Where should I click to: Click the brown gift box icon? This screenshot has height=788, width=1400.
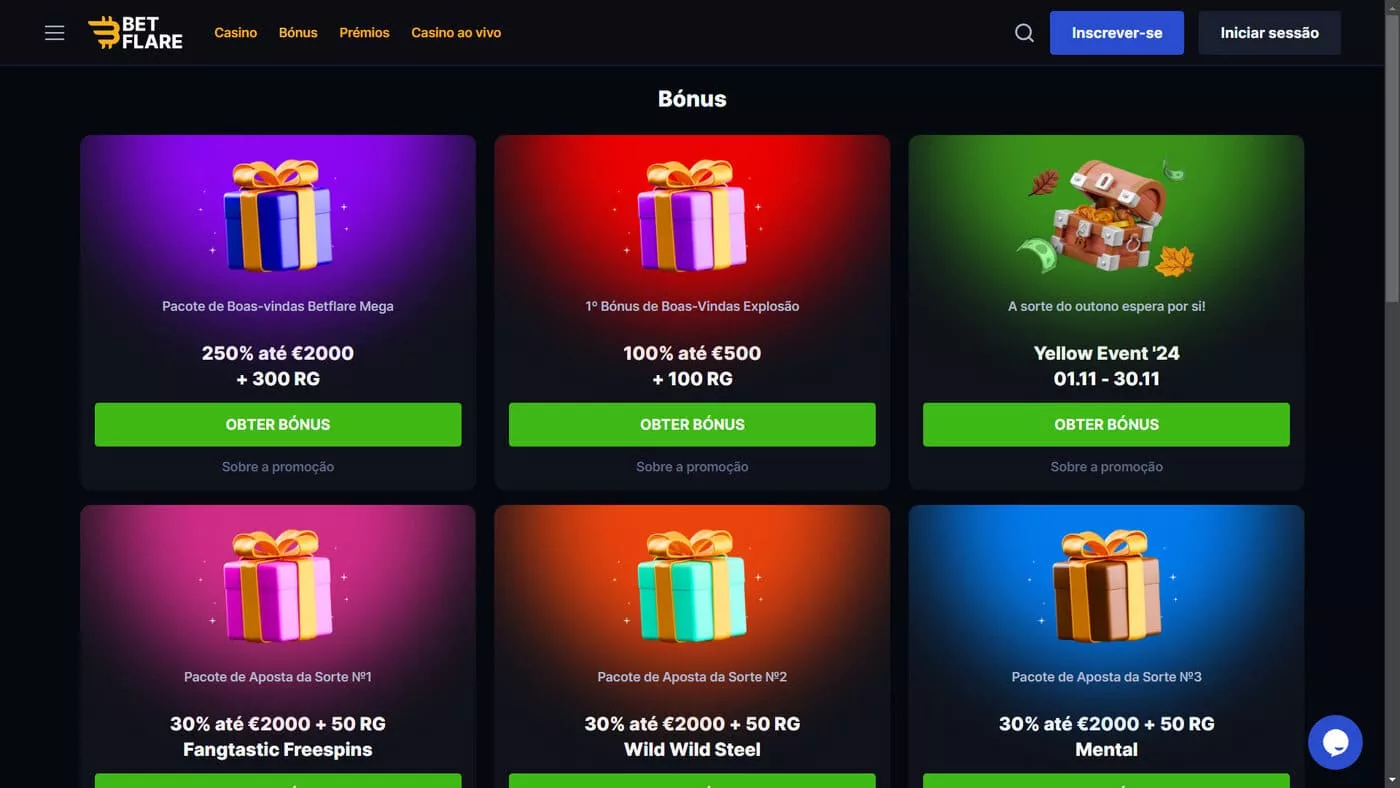point(1106,586)
